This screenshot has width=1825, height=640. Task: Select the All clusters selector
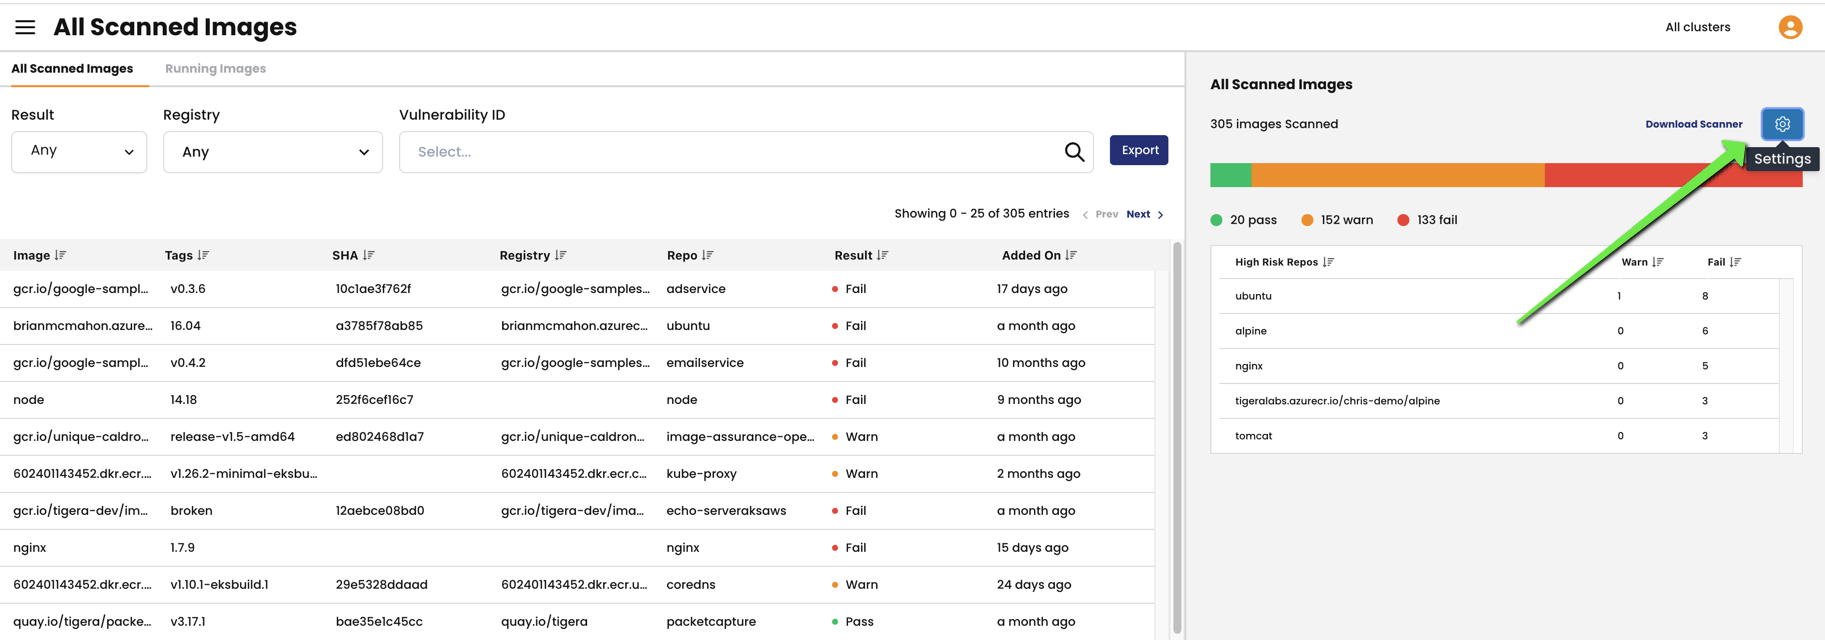(x=1697, y=27)
